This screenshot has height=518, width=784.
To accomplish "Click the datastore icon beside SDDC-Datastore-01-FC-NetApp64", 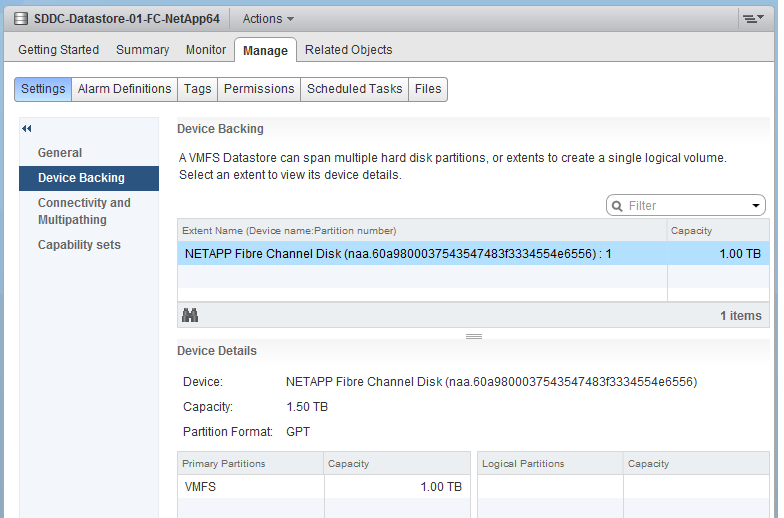I will (20, 19).
